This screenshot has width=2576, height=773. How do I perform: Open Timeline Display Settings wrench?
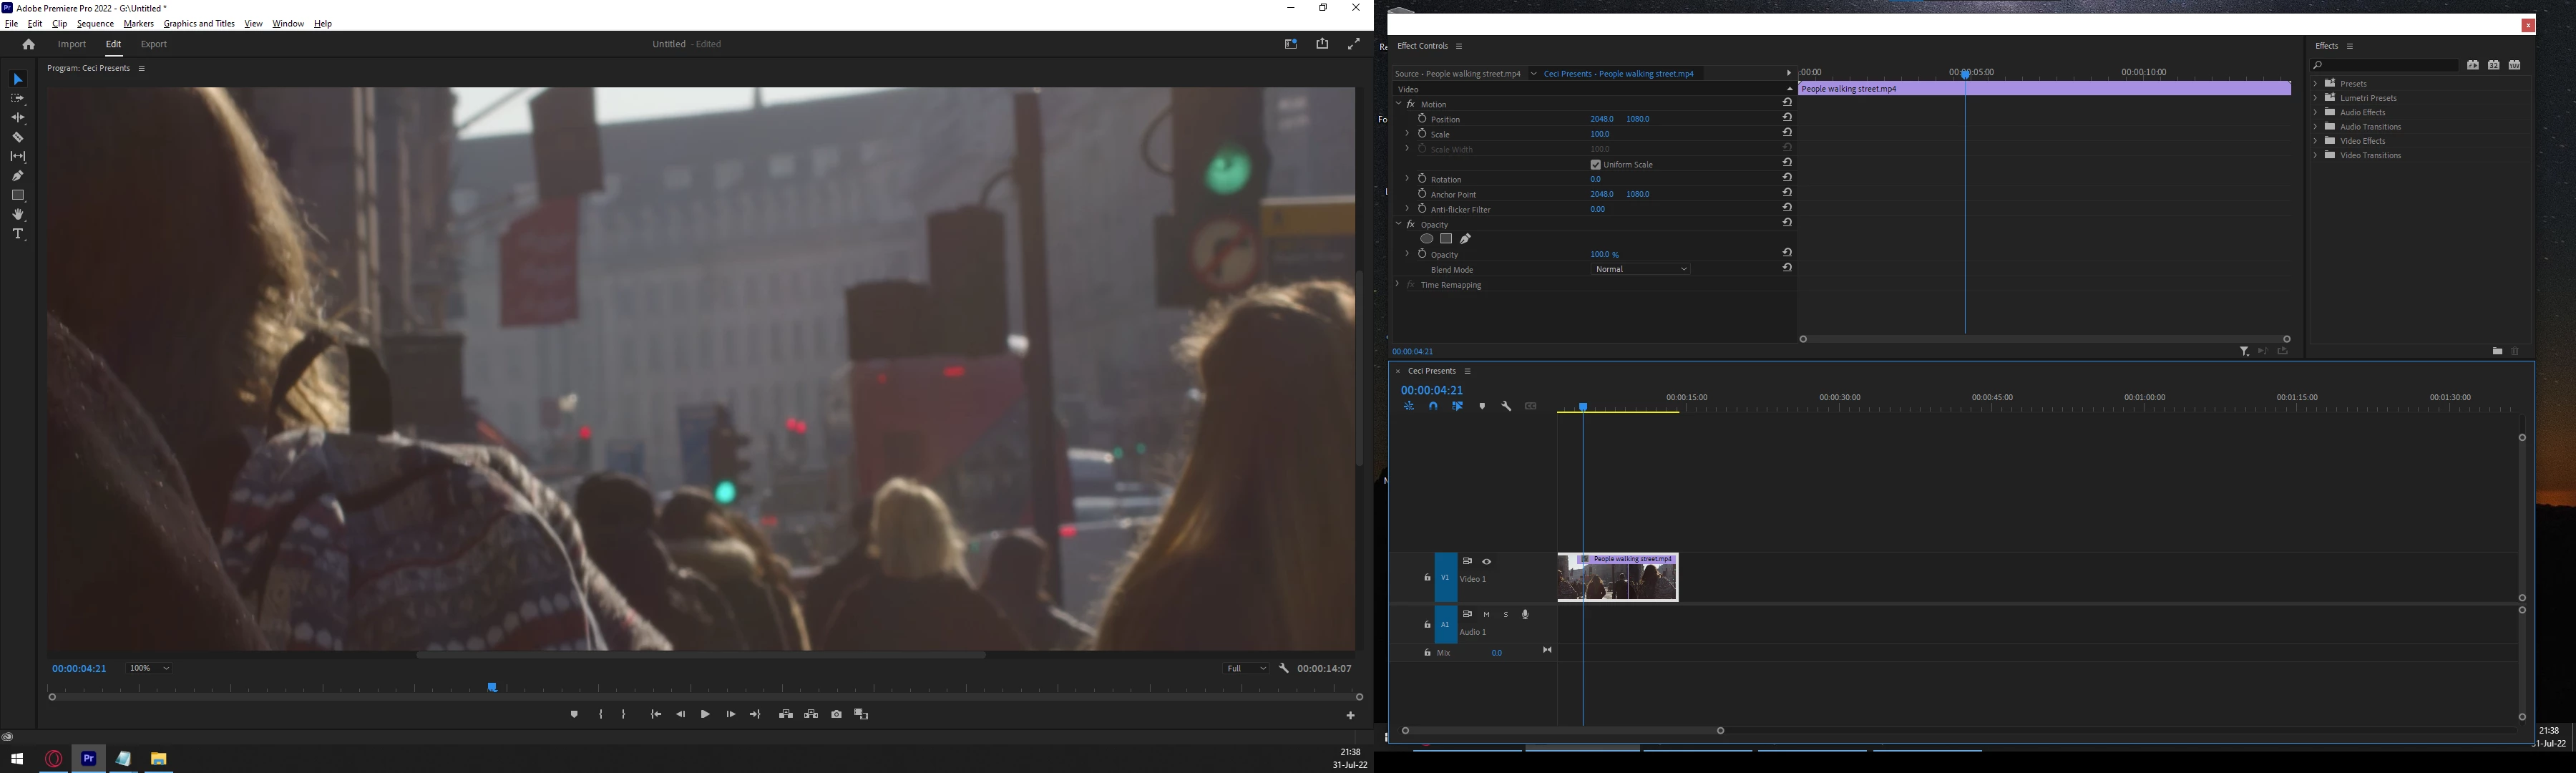coord(1506,406)
